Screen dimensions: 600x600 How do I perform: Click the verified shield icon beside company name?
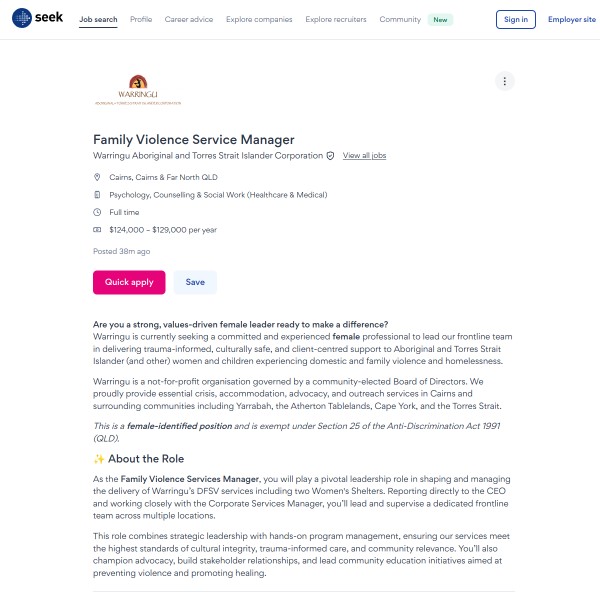[x=331, y=156]
